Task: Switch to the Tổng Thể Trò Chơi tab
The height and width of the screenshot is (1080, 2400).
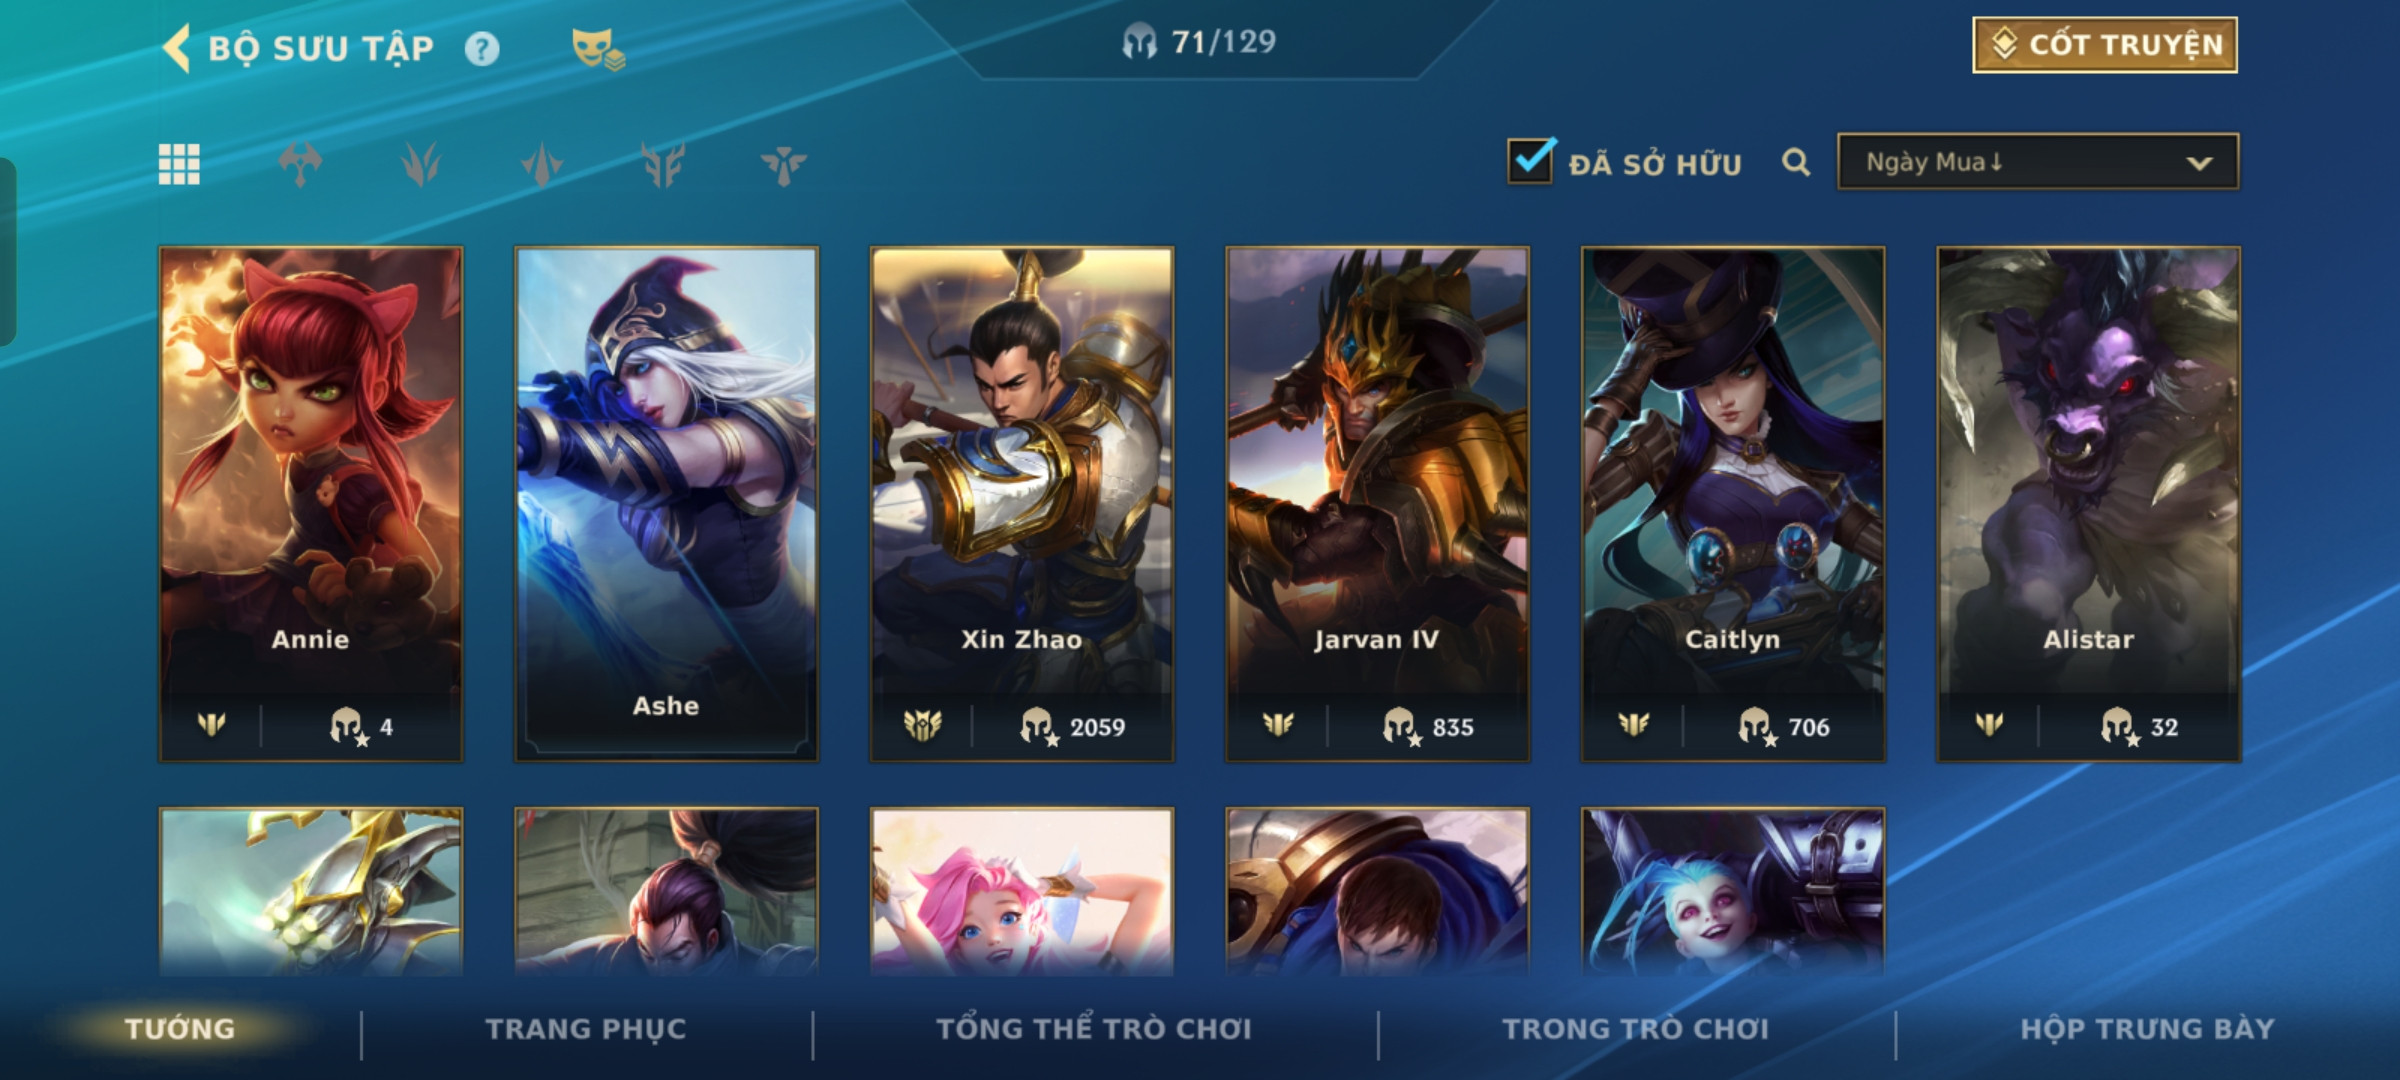Action: pos(1094,1029)
